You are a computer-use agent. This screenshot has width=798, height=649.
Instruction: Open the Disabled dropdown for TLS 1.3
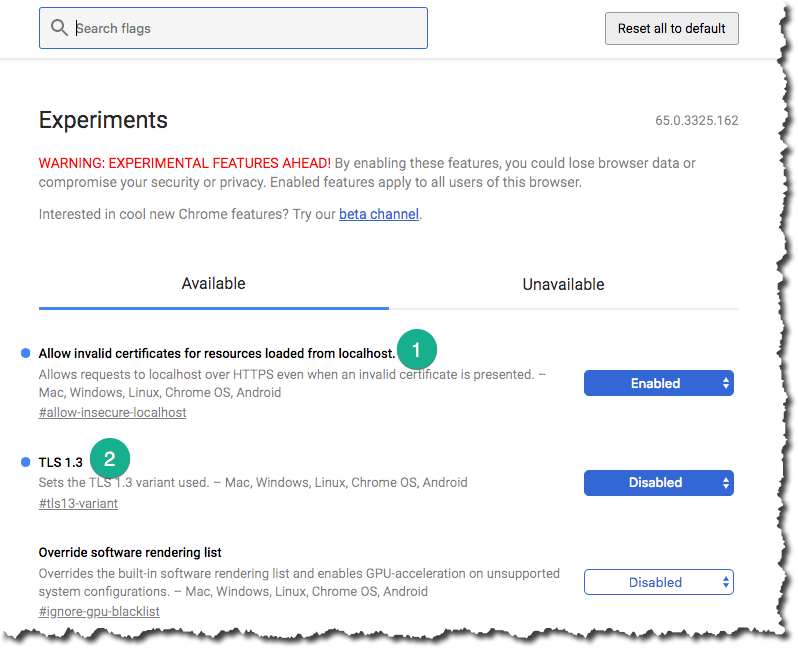[659, 483]
